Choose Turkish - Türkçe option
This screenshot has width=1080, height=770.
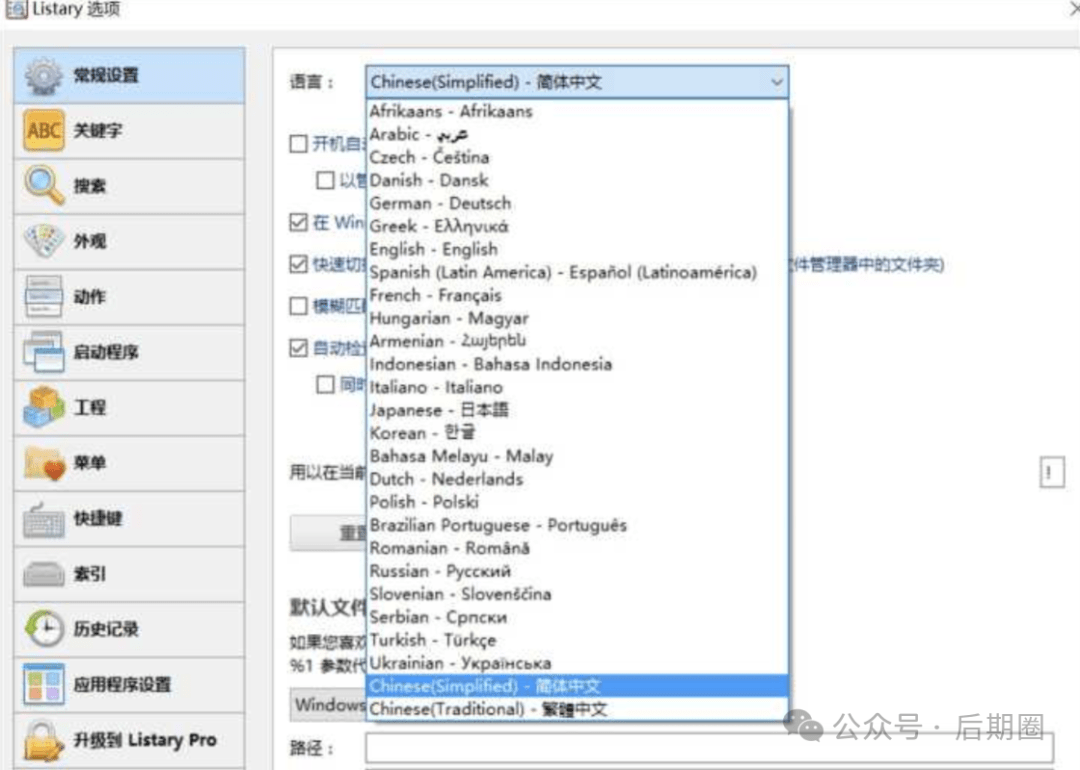[577, 641]
